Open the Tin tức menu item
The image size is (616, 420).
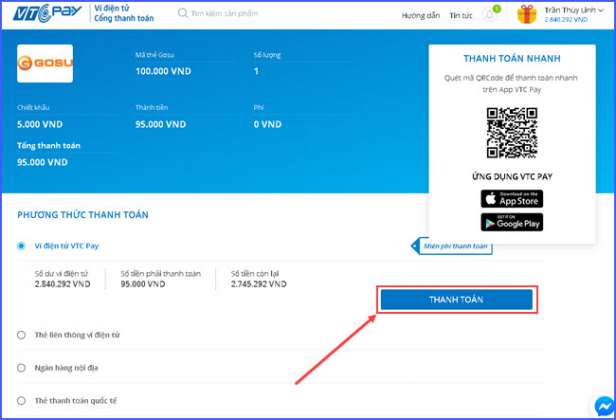pos(461,16)
